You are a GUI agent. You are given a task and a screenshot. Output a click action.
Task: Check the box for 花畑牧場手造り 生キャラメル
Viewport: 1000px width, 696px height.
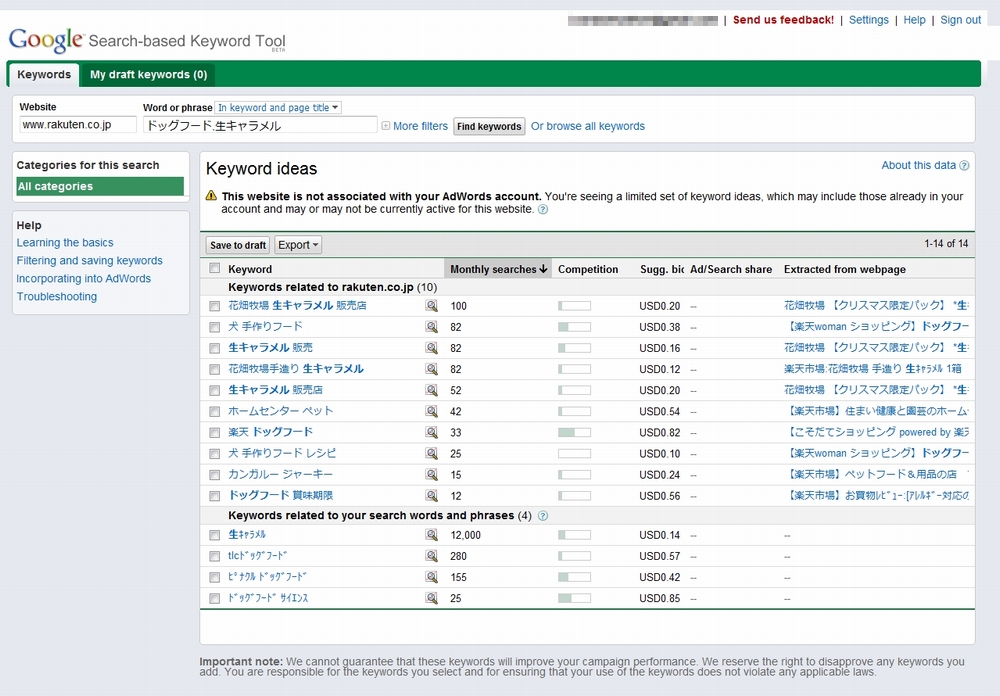(x=214, y=369)
